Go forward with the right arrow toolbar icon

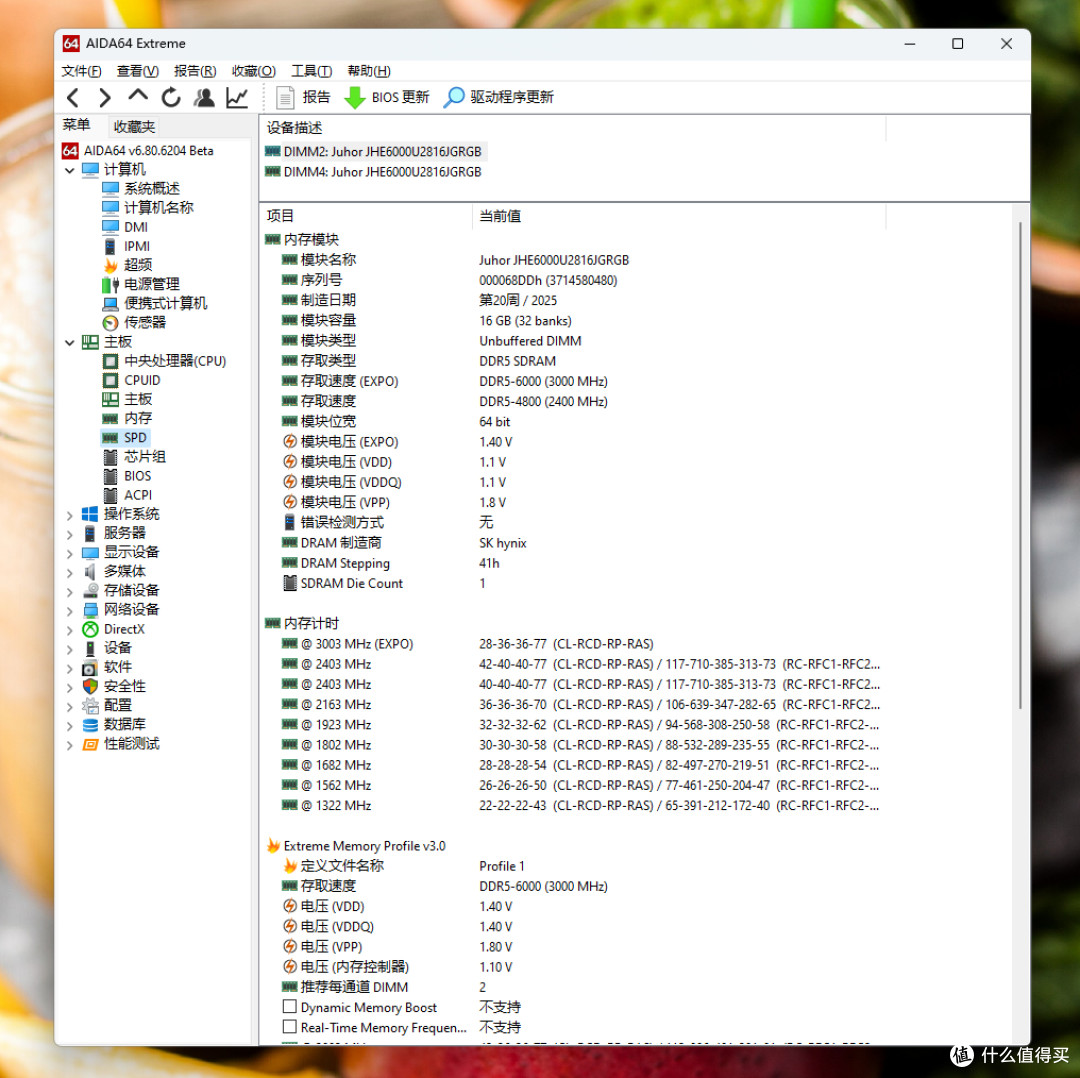(x=104, y=98)
